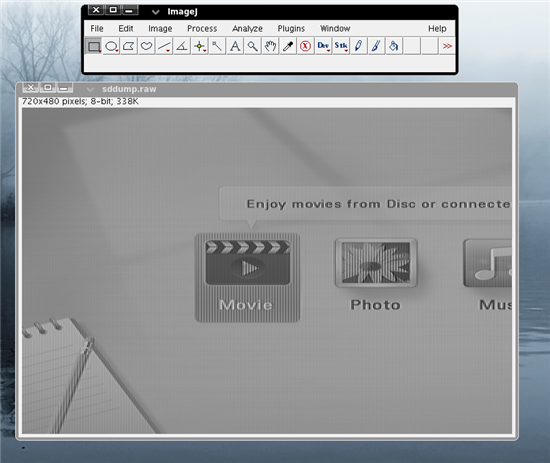The height and width of the screenshot is (463, 550).
Task: Pick the Color picker eyedropper tool
Action: coord(288,46)
